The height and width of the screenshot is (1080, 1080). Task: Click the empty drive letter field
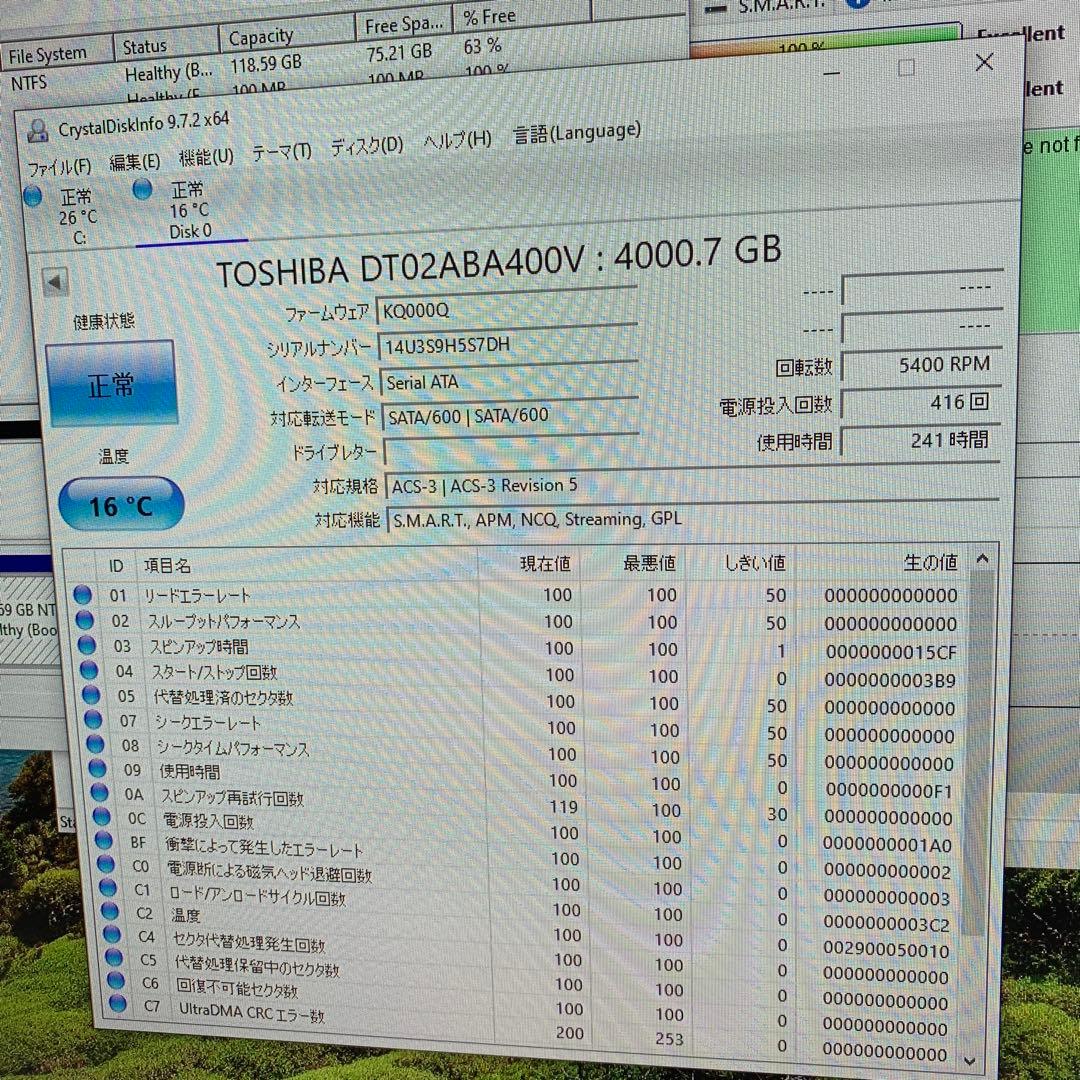click(512, 450)
